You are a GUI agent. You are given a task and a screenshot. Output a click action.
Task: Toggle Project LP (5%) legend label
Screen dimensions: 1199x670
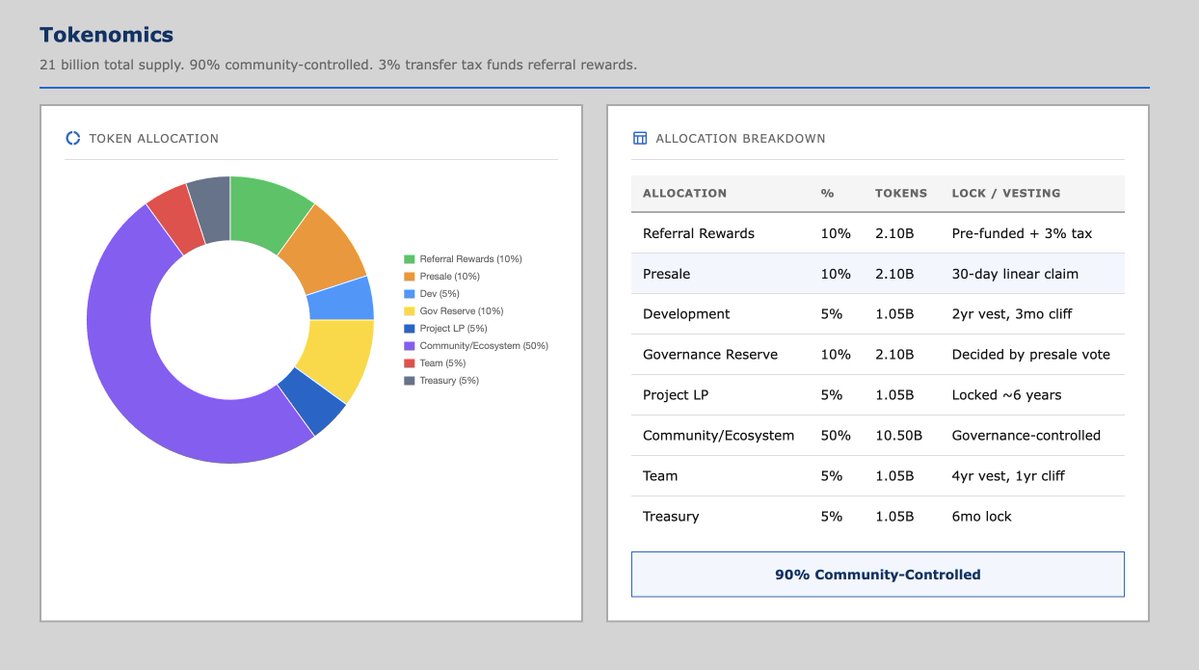(453, 329)
